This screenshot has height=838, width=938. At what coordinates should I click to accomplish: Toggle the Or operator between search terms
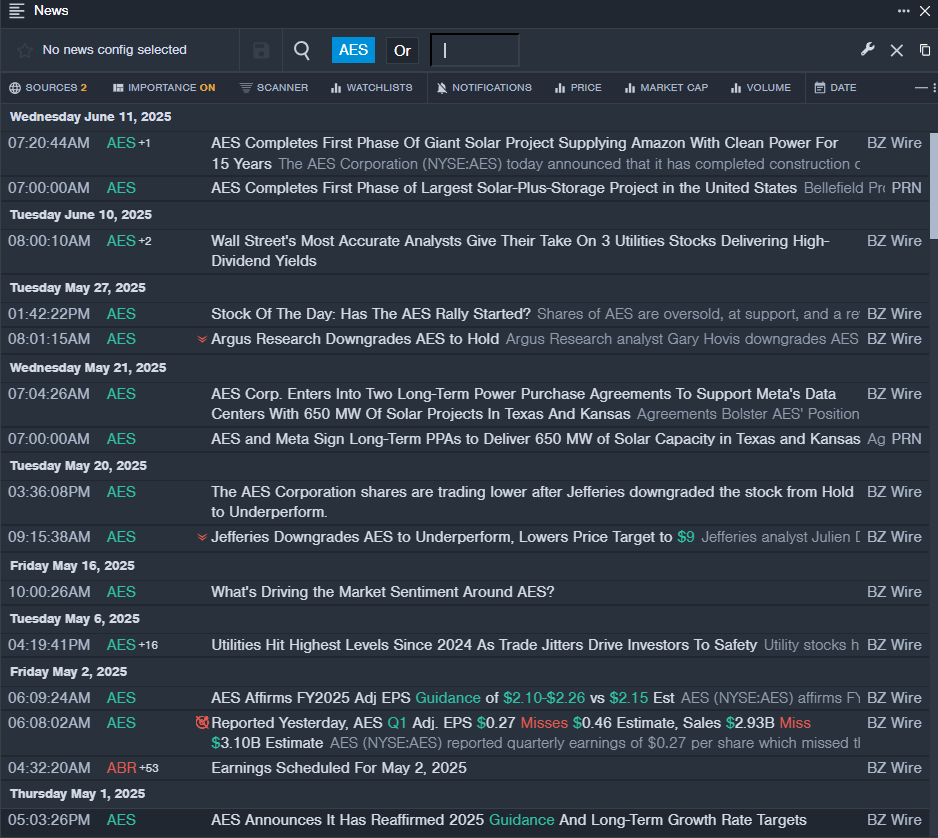pyautogui.click(x=402, y=50)
